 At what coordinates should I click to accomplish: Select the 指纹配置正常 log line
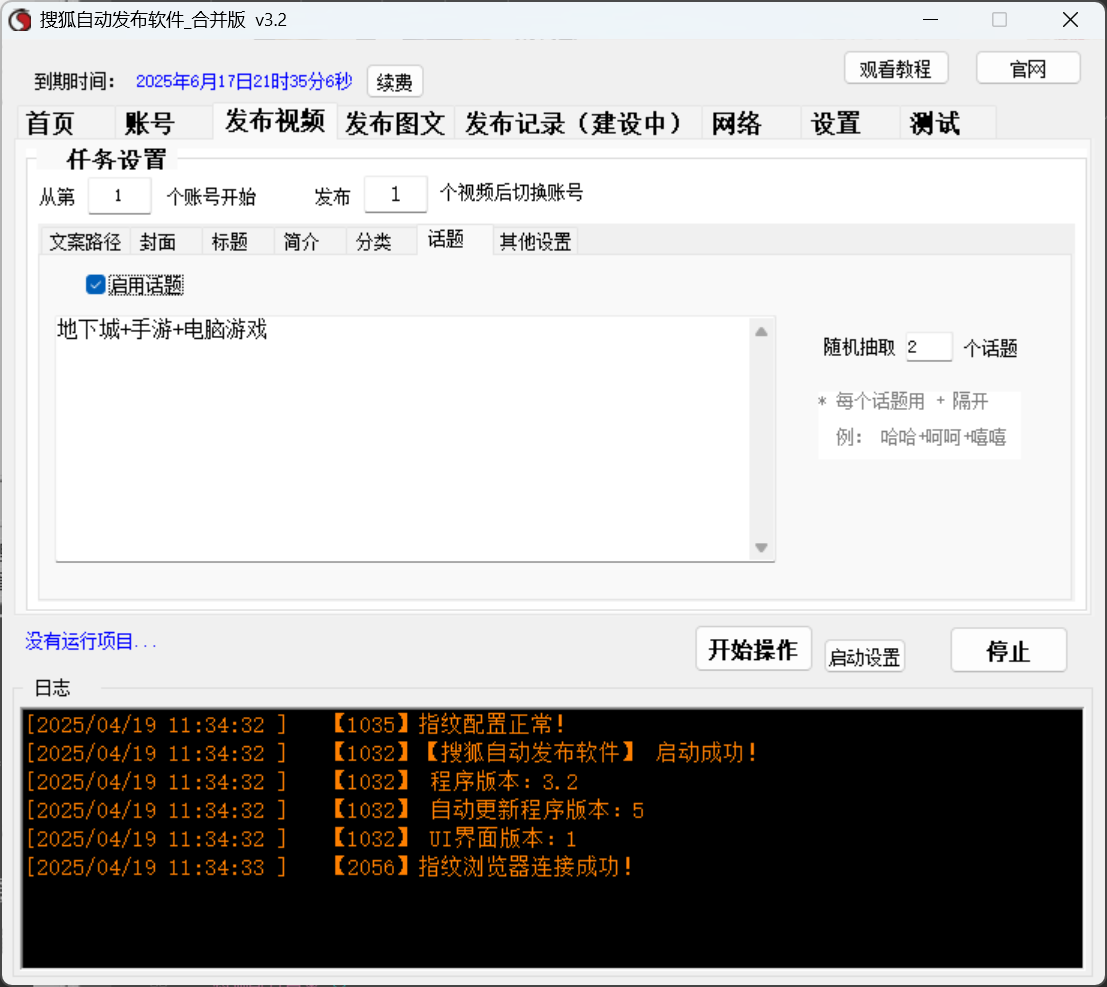point(297,724)
